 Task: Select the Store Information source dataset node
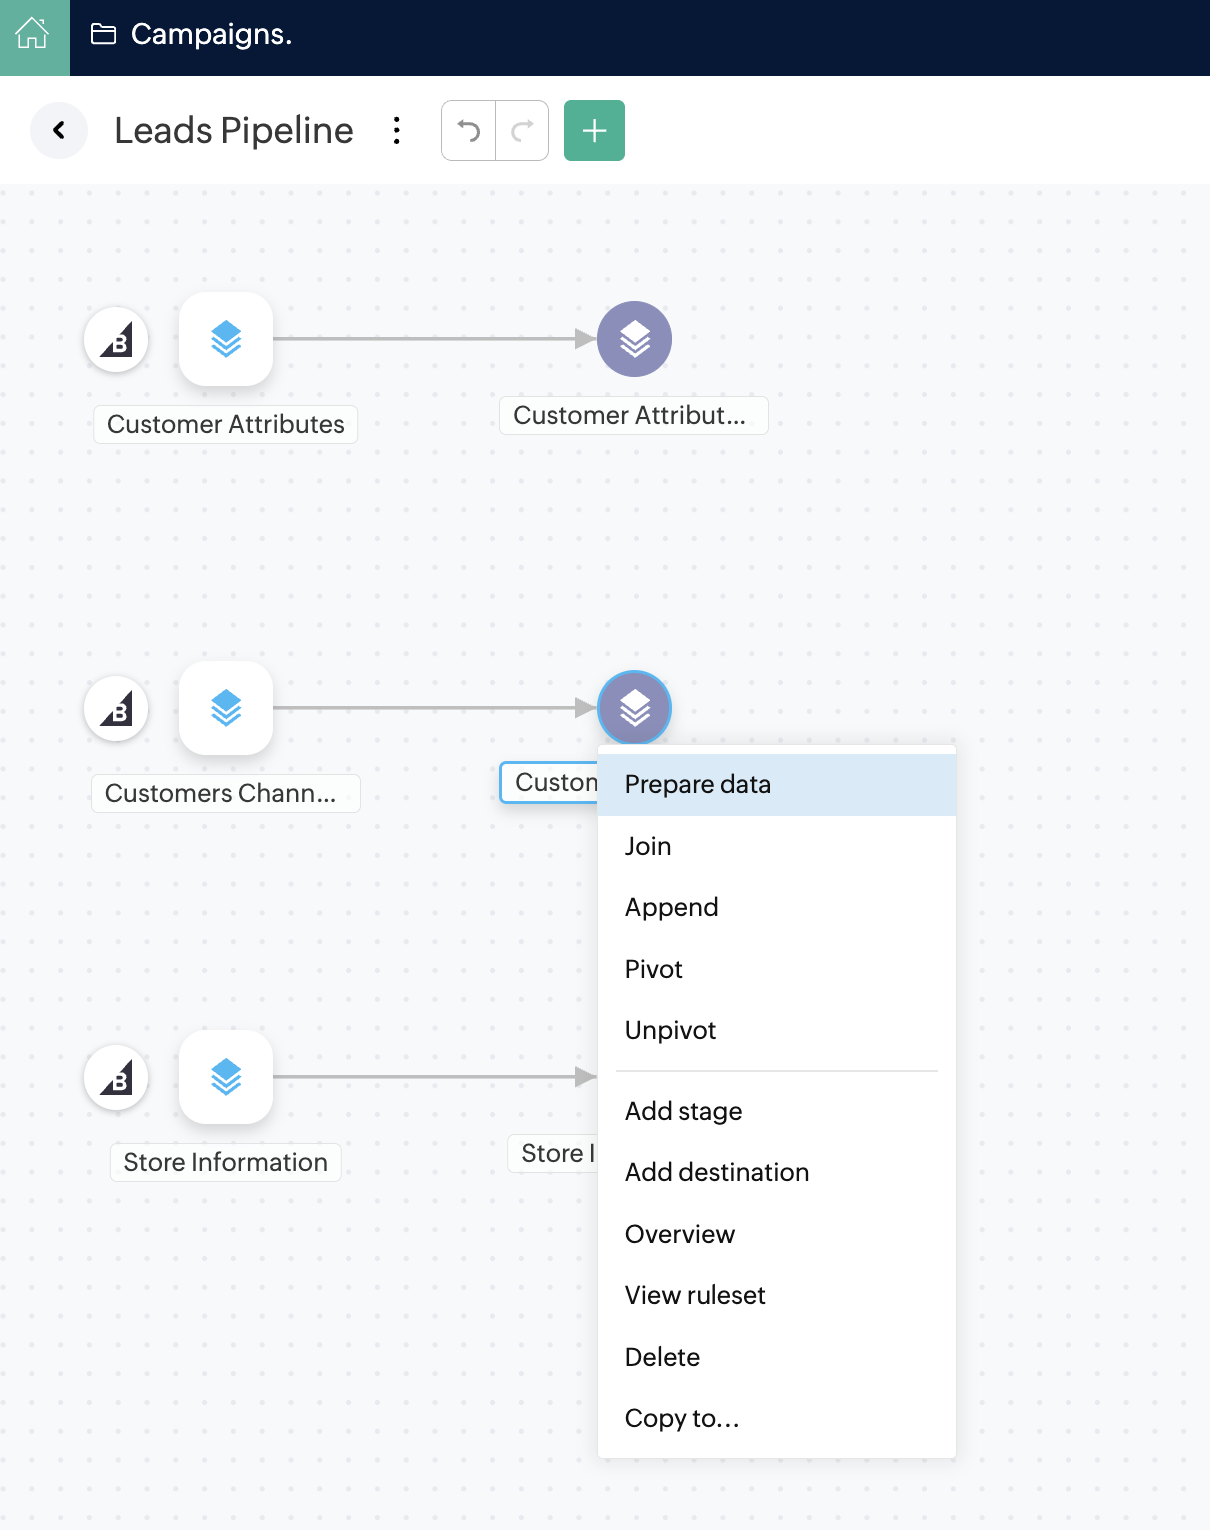(x=226, y=1078)
